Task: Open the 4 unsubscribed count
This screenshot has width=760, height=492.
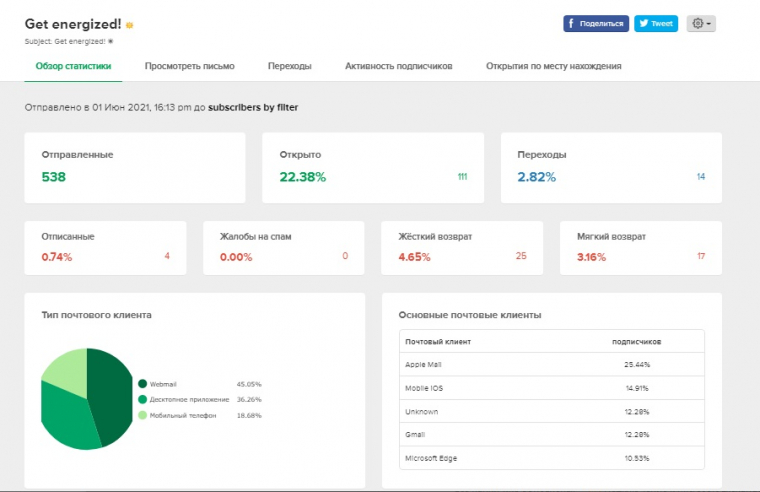Action: point(167,257)
